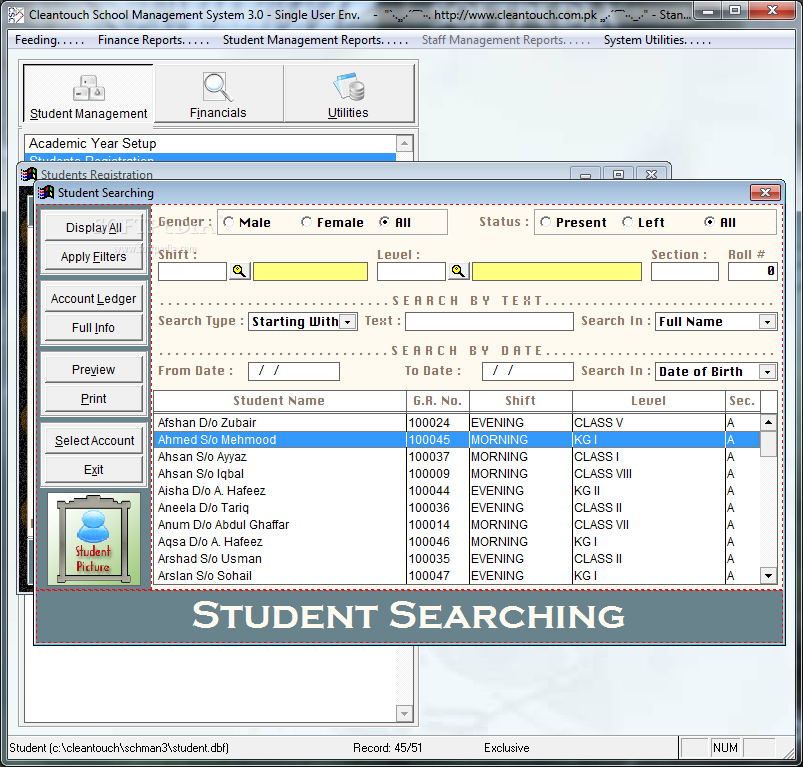Select Female gender radio button

306,222
